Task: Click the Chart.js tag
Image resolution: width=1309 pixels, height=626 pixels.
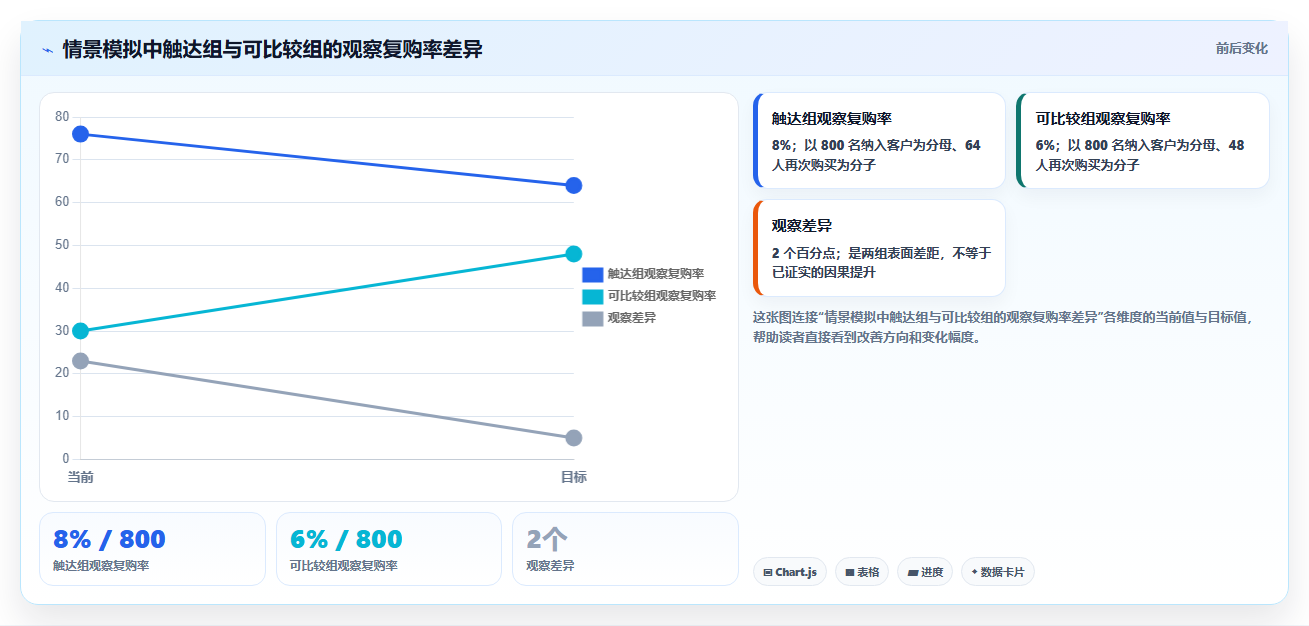Action: [x=790, y=572]
